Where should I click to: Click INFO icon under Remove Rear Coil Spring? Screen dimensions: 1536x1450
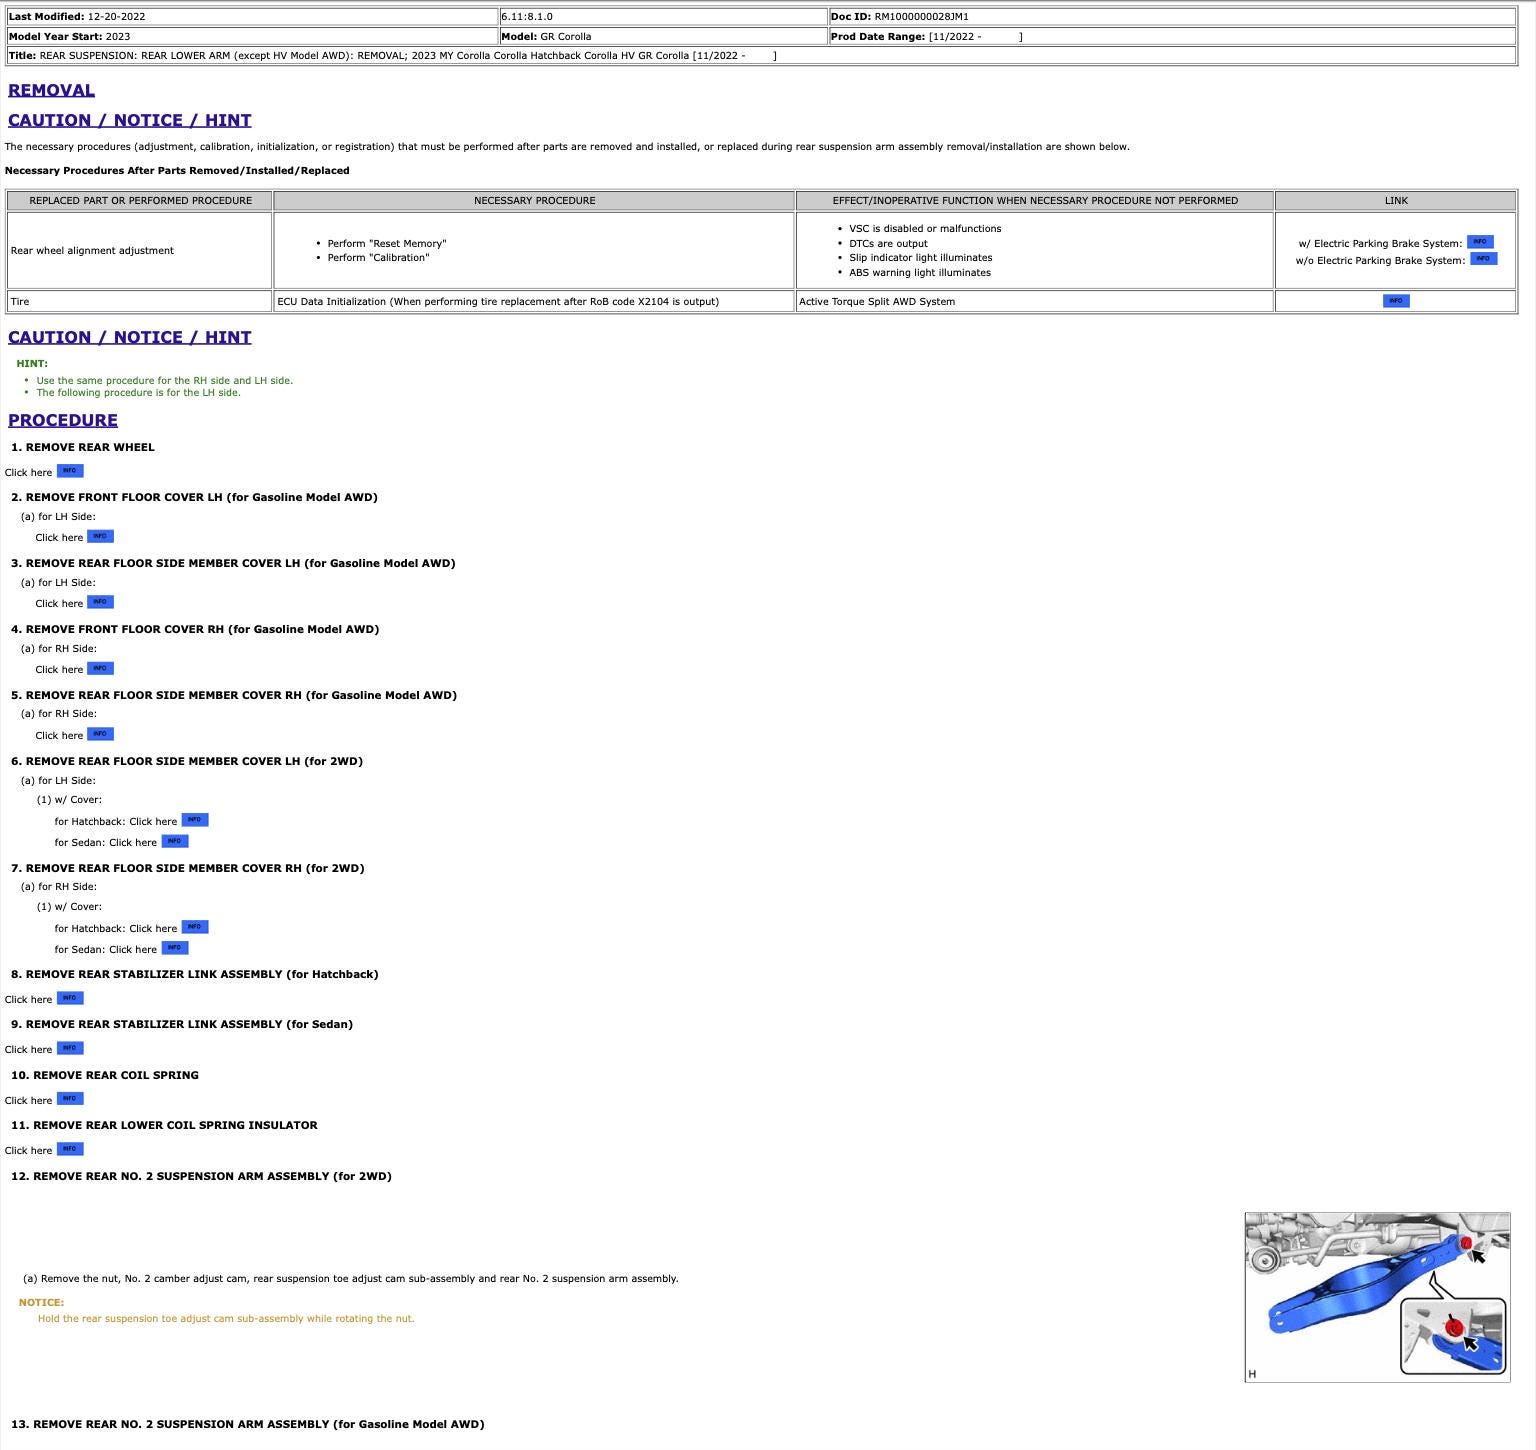(70, 1099)
